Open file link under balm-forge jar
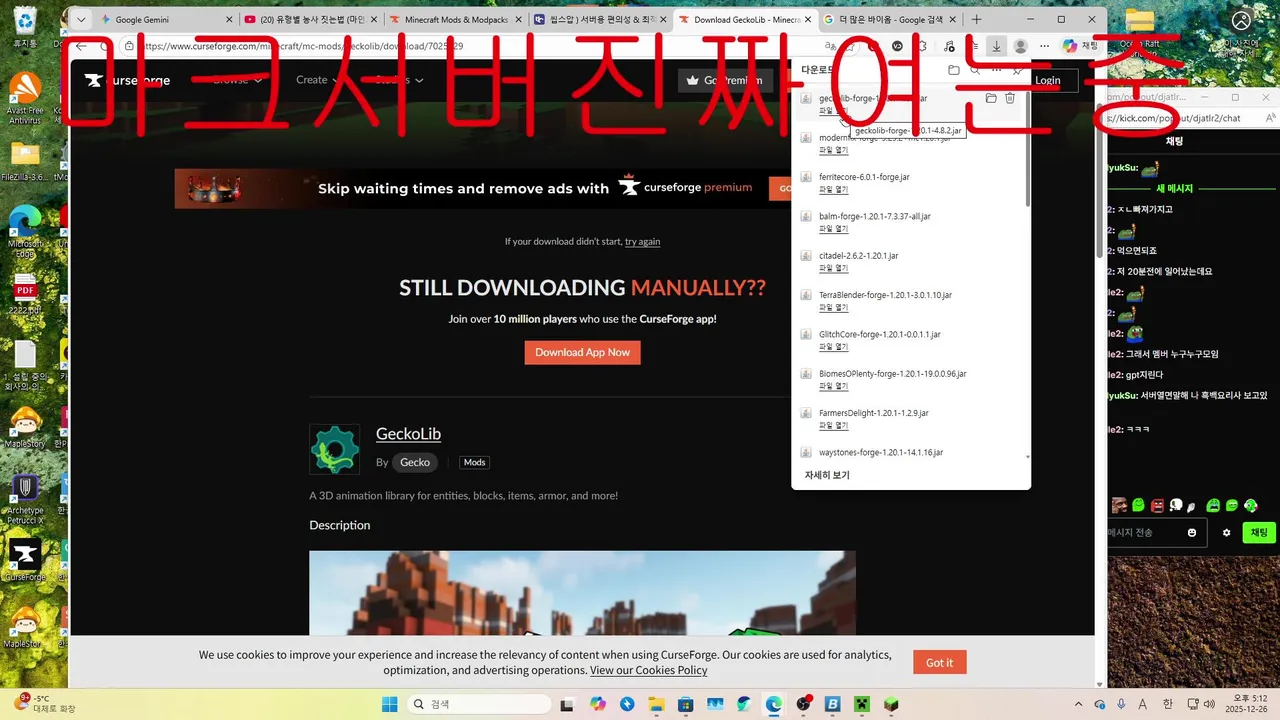The width and height of the screenshot is (1280, 720). click(x=833, y=228)
